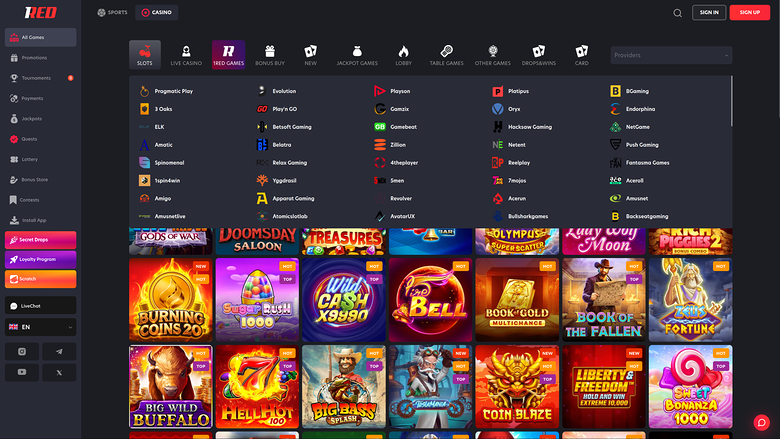This screenshot has height=439, width=780.
Task: Open the Sugar Rush 1000 game thumbnail
Action: click(257, 300)
